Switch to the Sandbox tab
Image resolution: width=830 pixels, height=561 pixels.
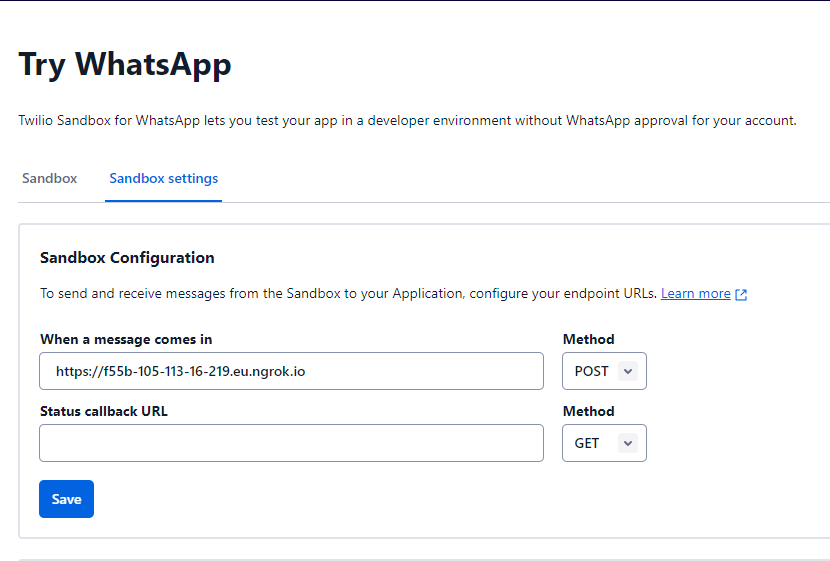coord(49,178)
